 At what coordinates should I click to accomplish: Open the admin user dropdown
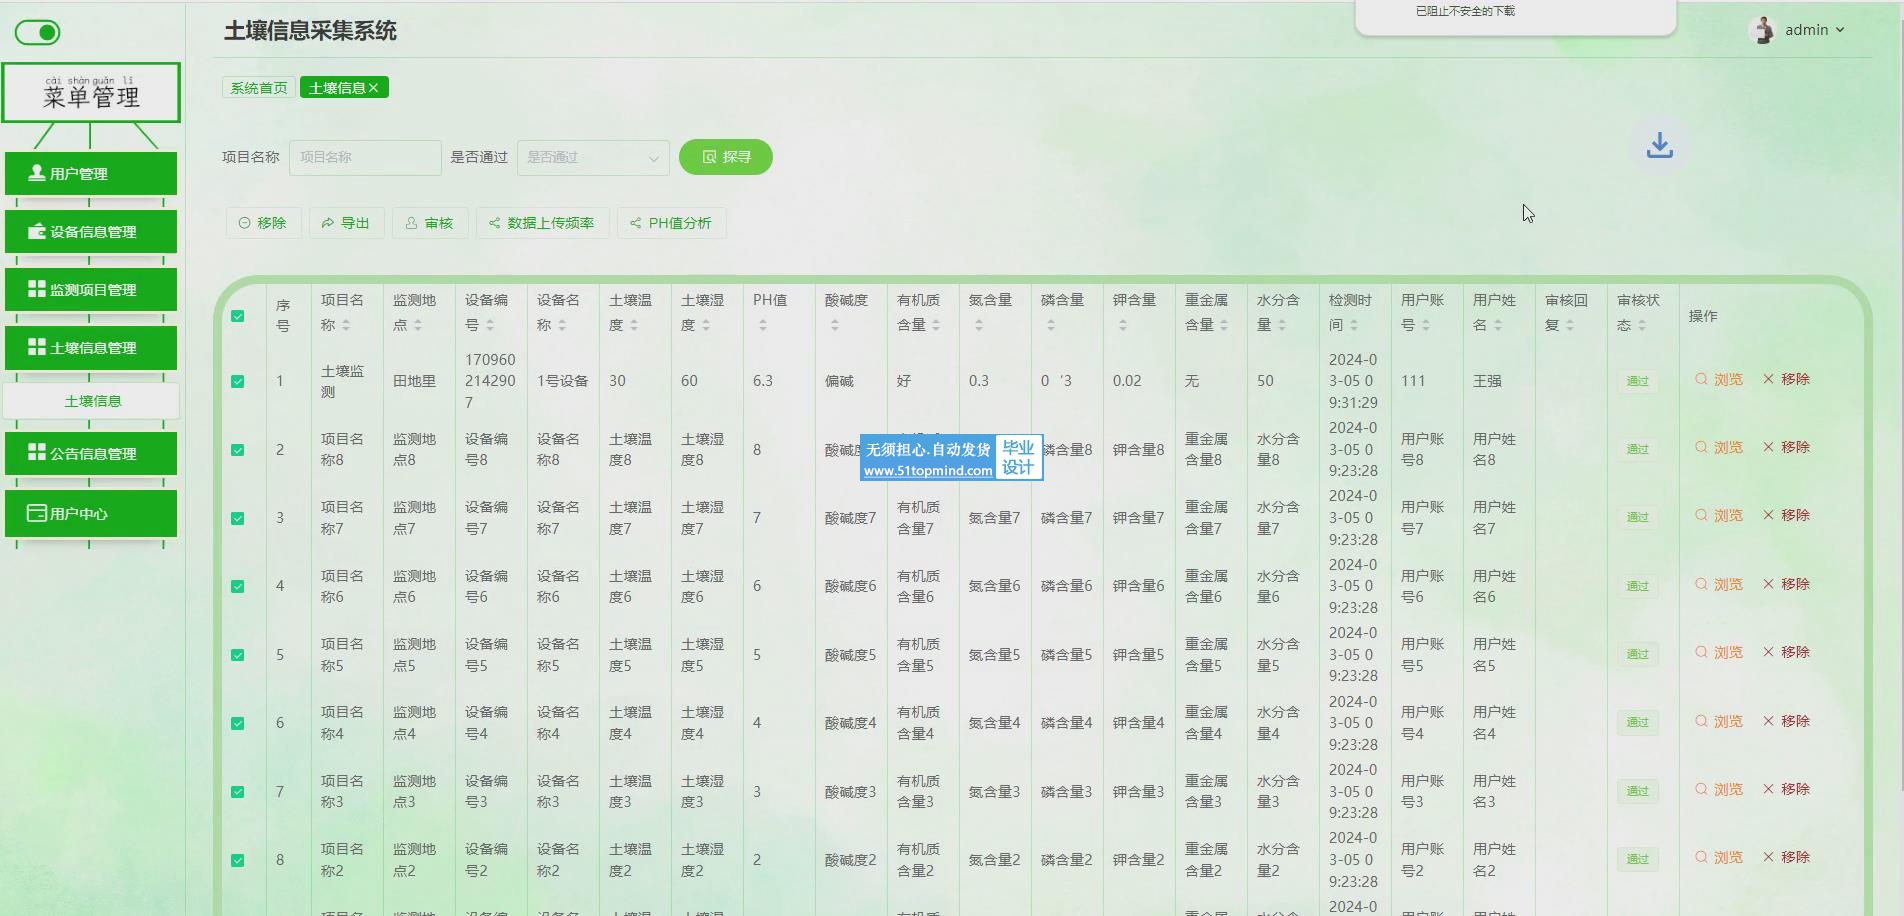1814,30
